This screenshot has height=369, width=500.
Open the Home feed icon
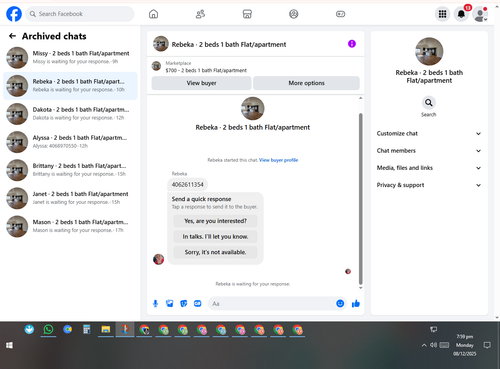(x=153, y=14)
